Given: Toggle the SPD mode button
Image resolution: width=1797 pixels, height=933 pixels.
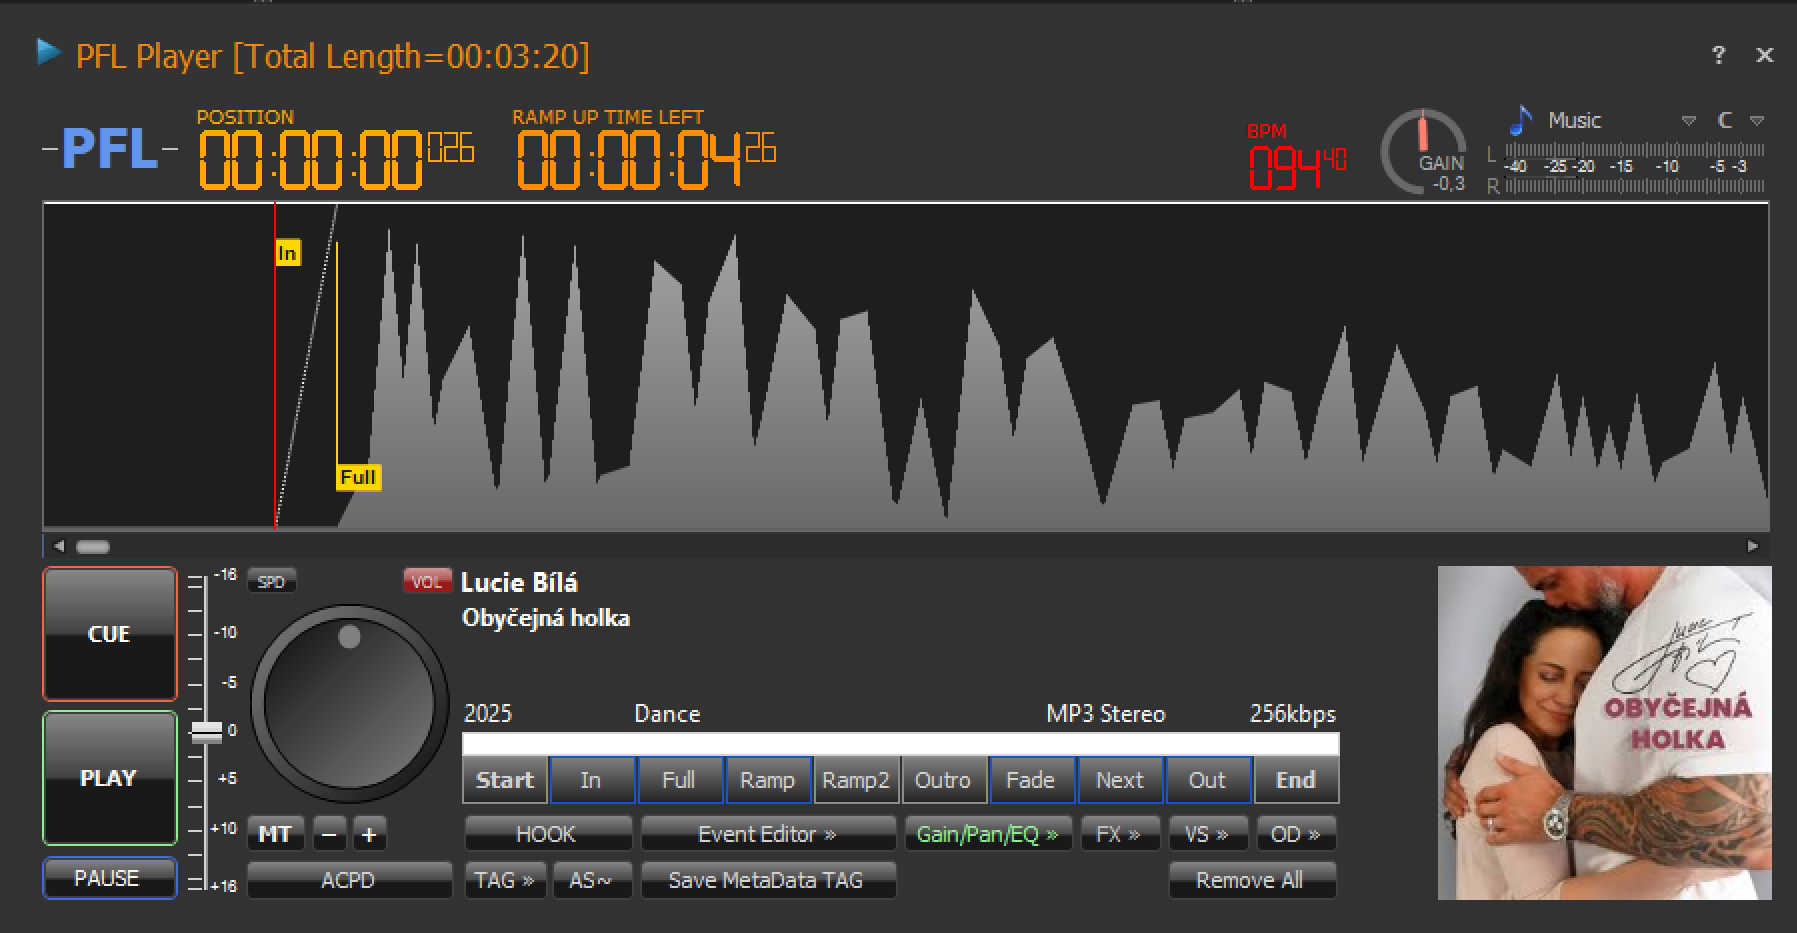Looking at the screenshot, I should 271,582.
